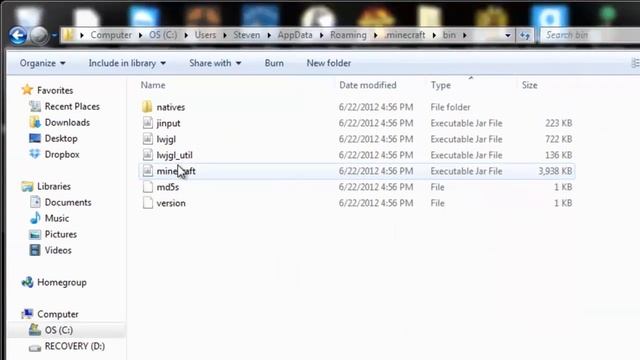Open the Organize dropdown menu
640x360 pixels.
pyautogui.click(x=42, y=63)
